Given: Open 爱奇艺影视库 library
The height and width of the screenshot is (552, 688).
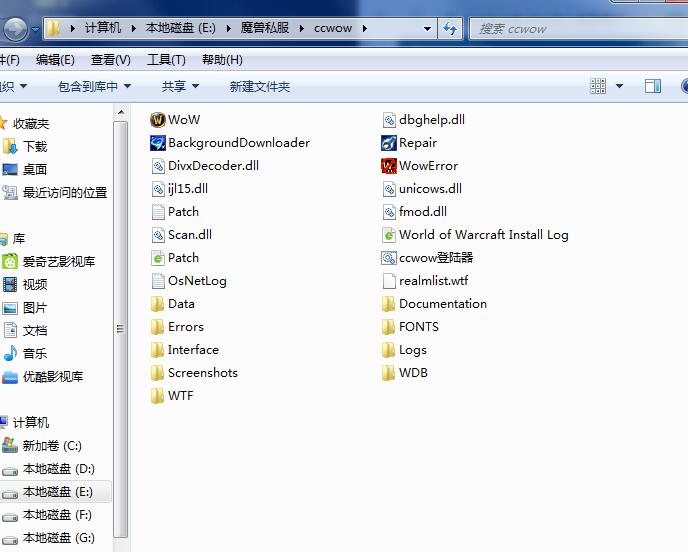Looking at the screenshot, I should click(x=59, y=262).
